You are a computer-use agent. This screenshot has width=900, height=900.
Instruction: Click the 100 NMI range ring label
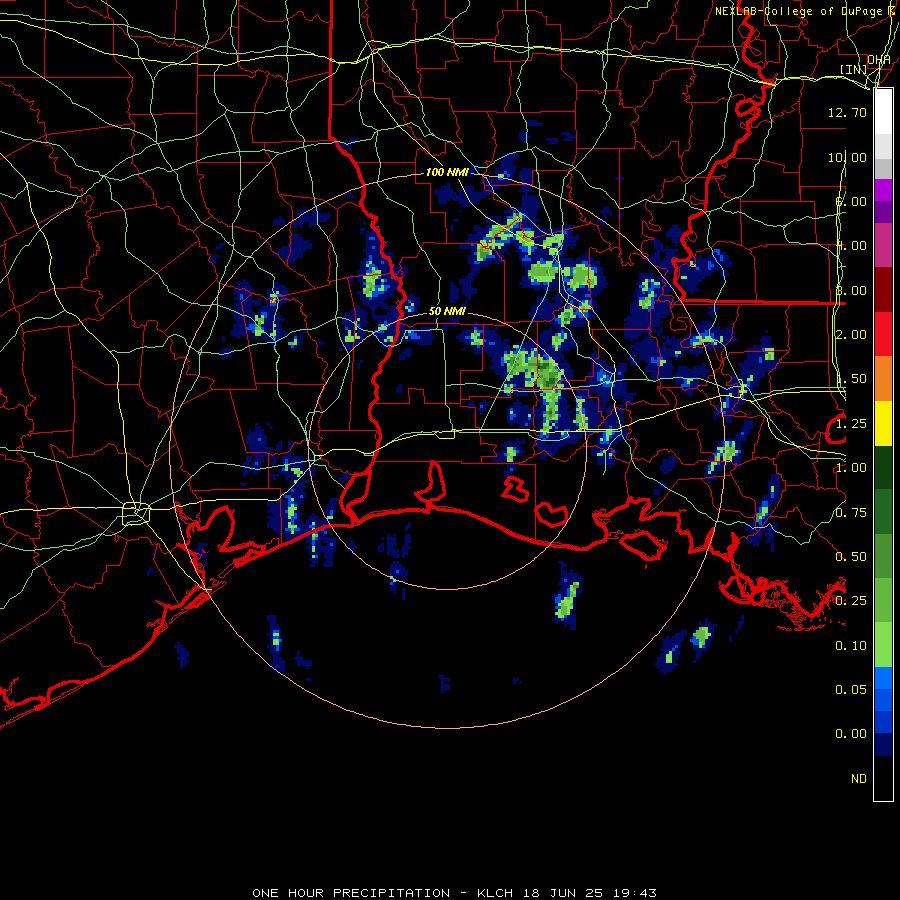point(447,172)
